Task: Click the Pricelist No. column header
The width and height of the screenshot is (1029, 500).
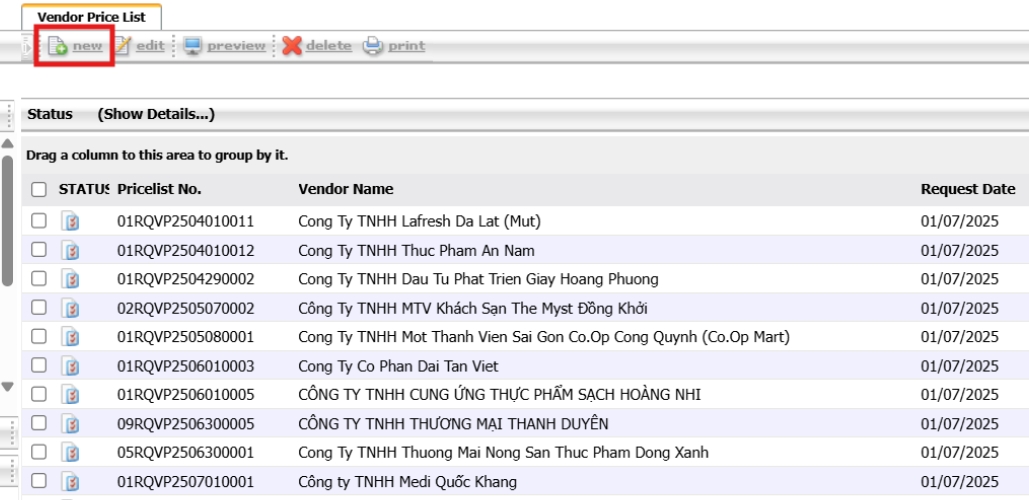Action: [x=159, y=189]
